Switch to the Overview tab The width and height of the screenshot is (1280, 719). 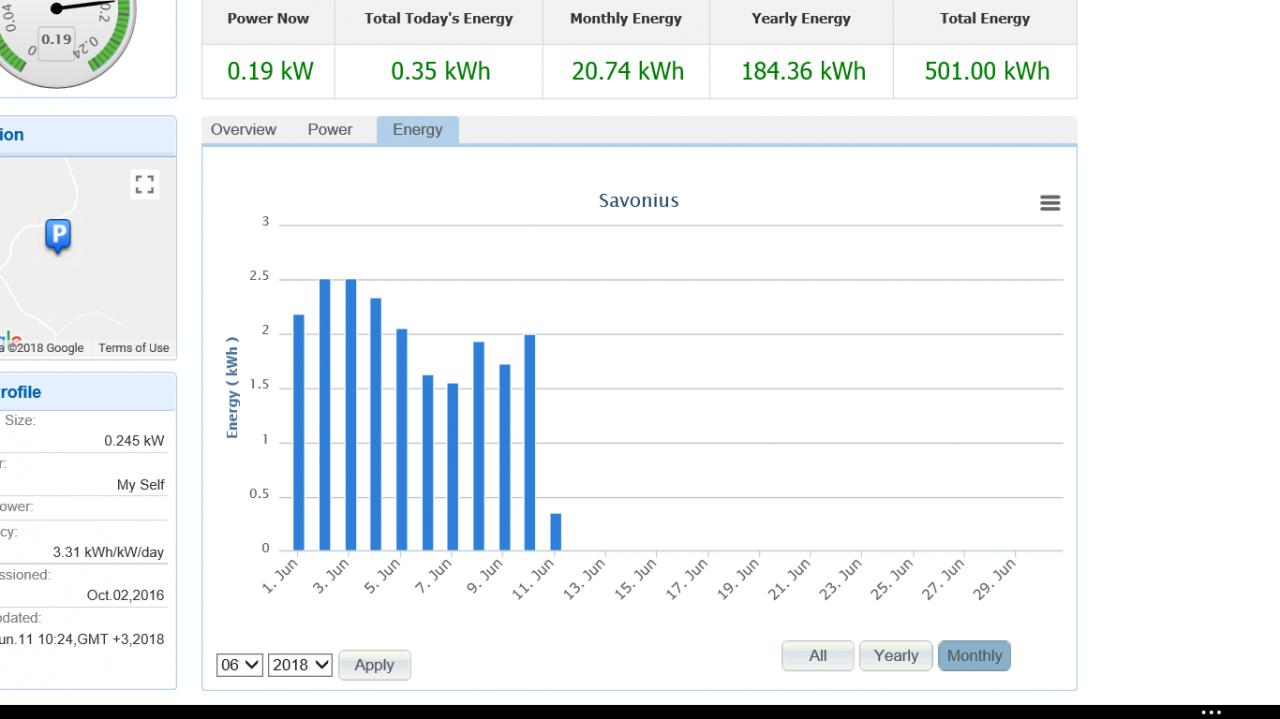[243, 130]
